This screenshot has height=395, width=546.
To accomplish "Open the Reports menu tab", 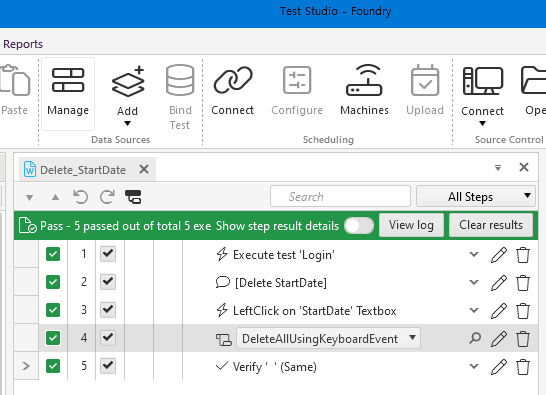I will point(23,44).
